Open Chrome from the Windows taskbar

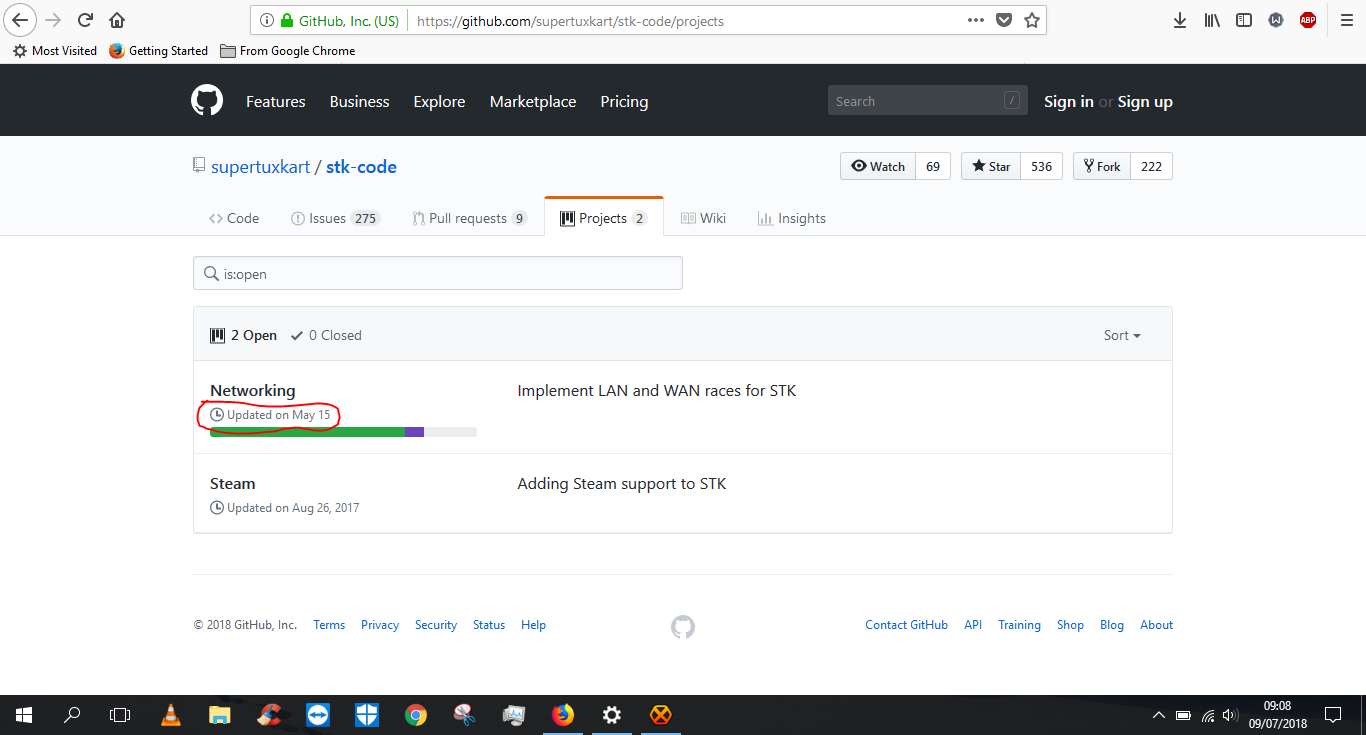point(416,715)
